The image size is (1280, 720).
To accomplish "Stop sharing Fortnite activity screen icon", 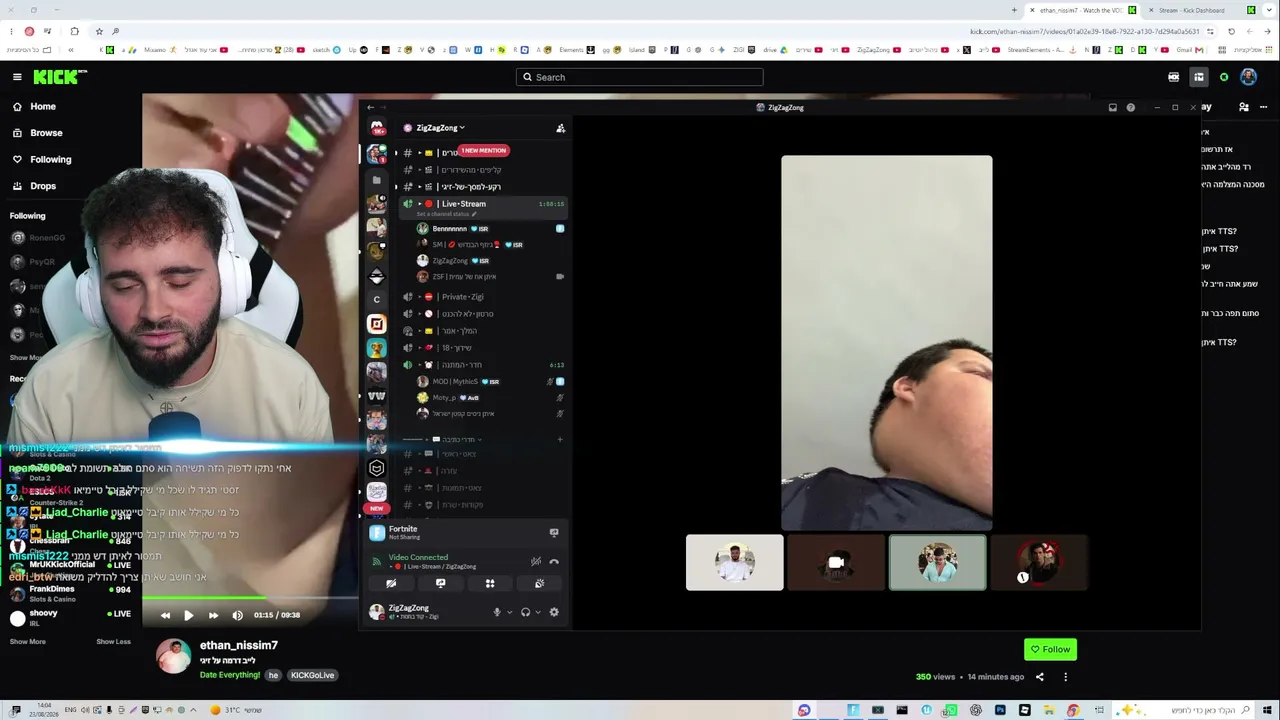I will point(554,533).
